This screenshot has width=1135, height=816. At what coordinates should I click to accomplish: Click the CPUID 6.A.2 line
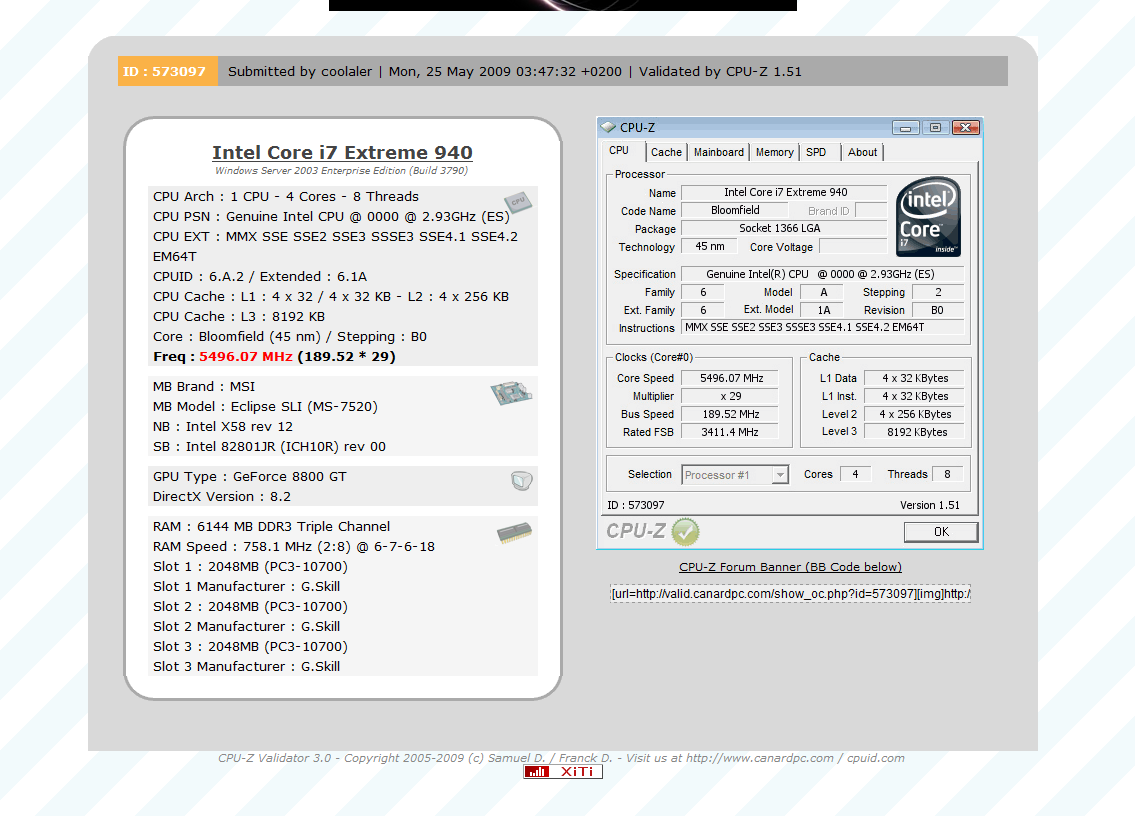pos(260,277)
